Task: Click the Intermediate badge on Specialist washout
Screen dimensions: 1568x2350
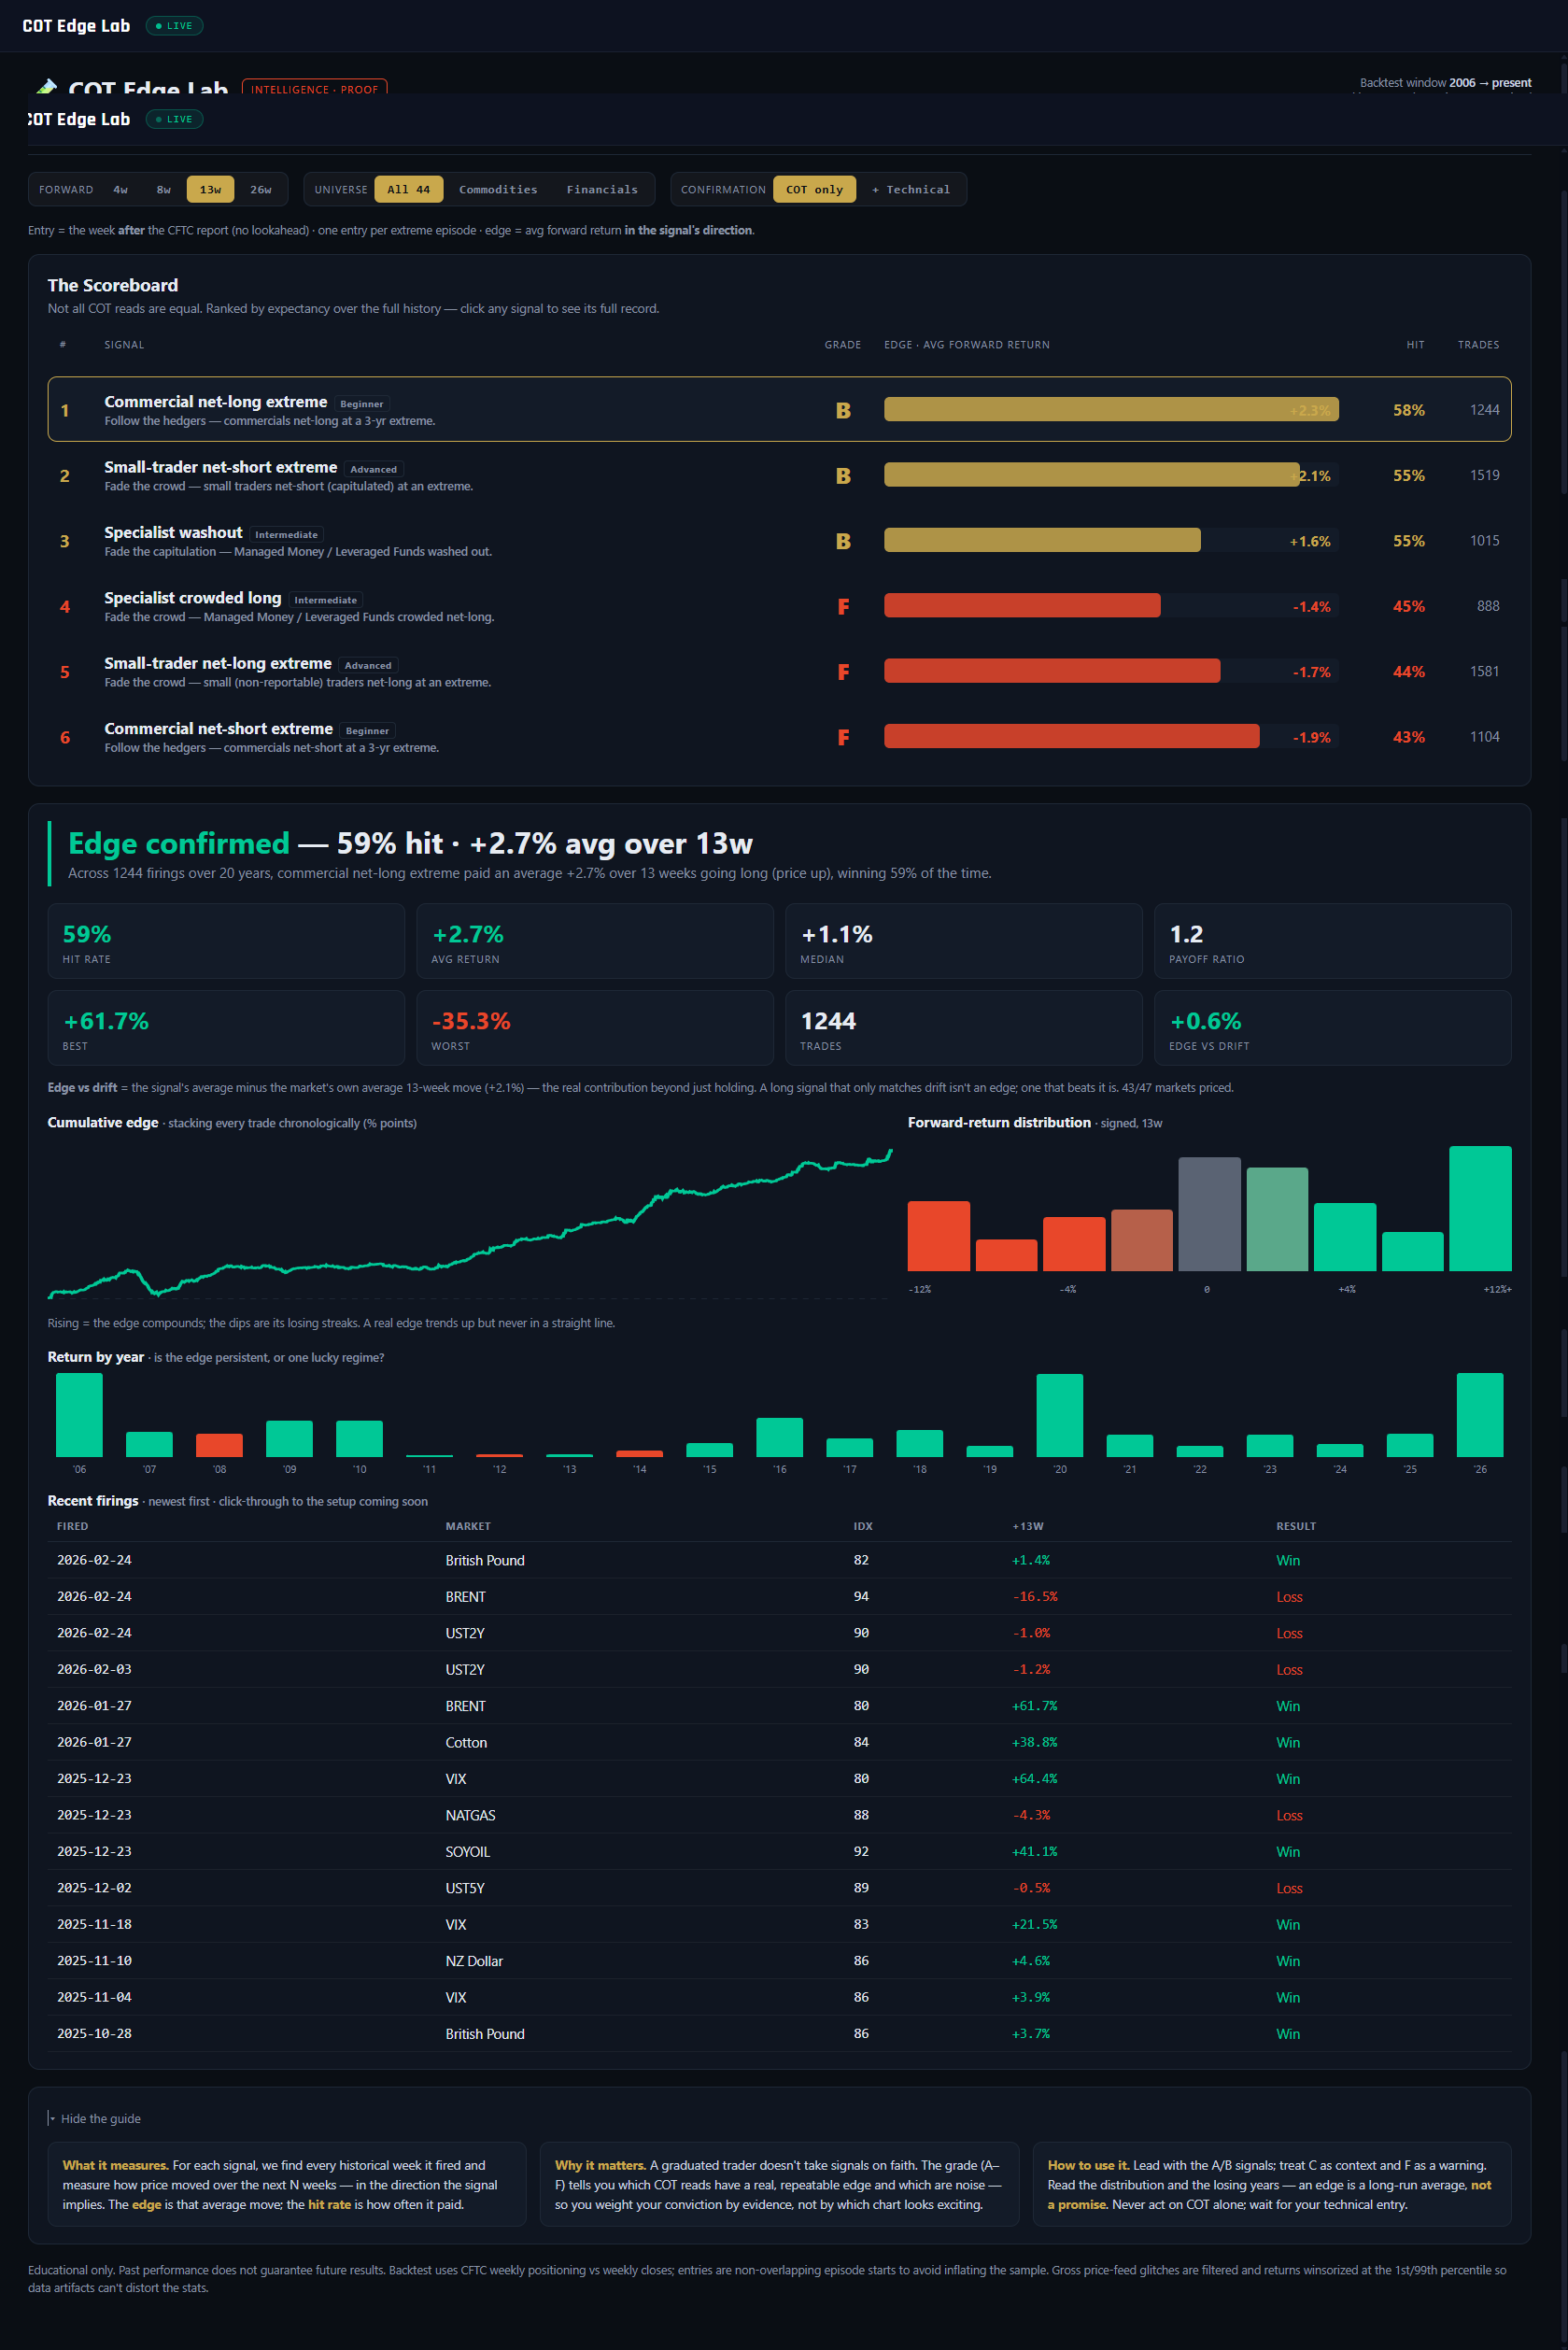Action: tap(286, 535)
